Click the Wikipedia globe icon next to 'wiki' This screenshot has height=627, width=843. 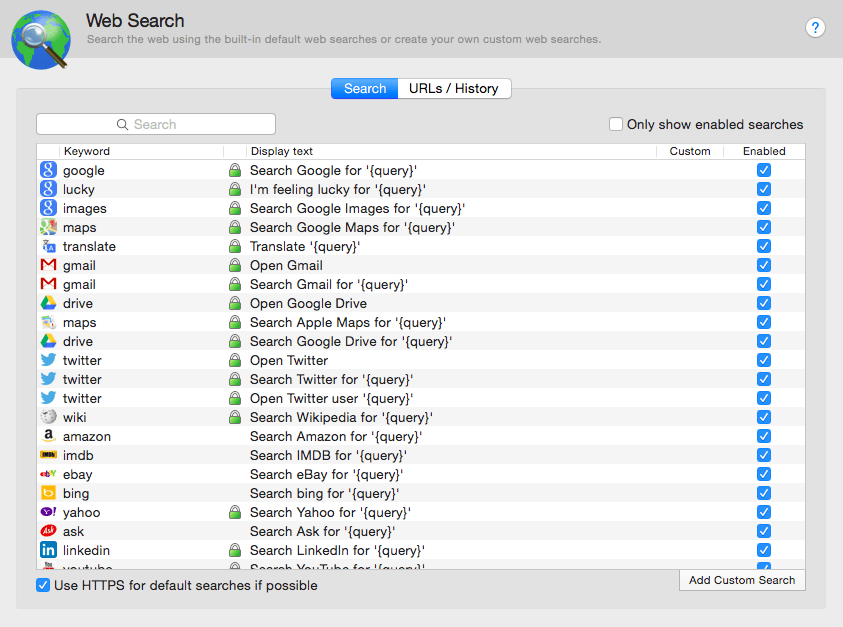click(x=48, y=417)
